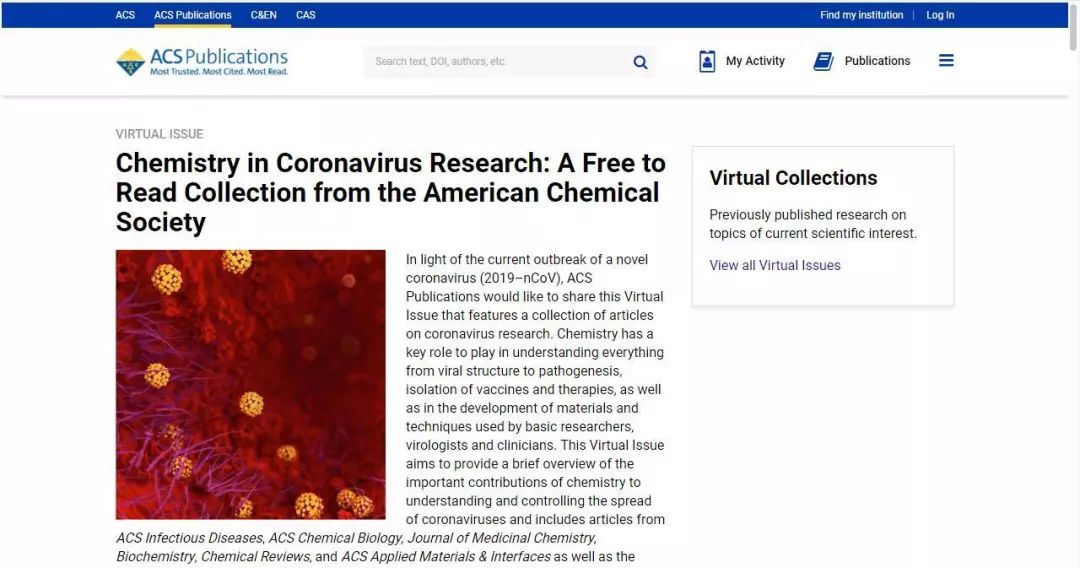The height and width of the screenshot is (568, 1080).
Task: Click the search magnifier icon
Action: 640,62
